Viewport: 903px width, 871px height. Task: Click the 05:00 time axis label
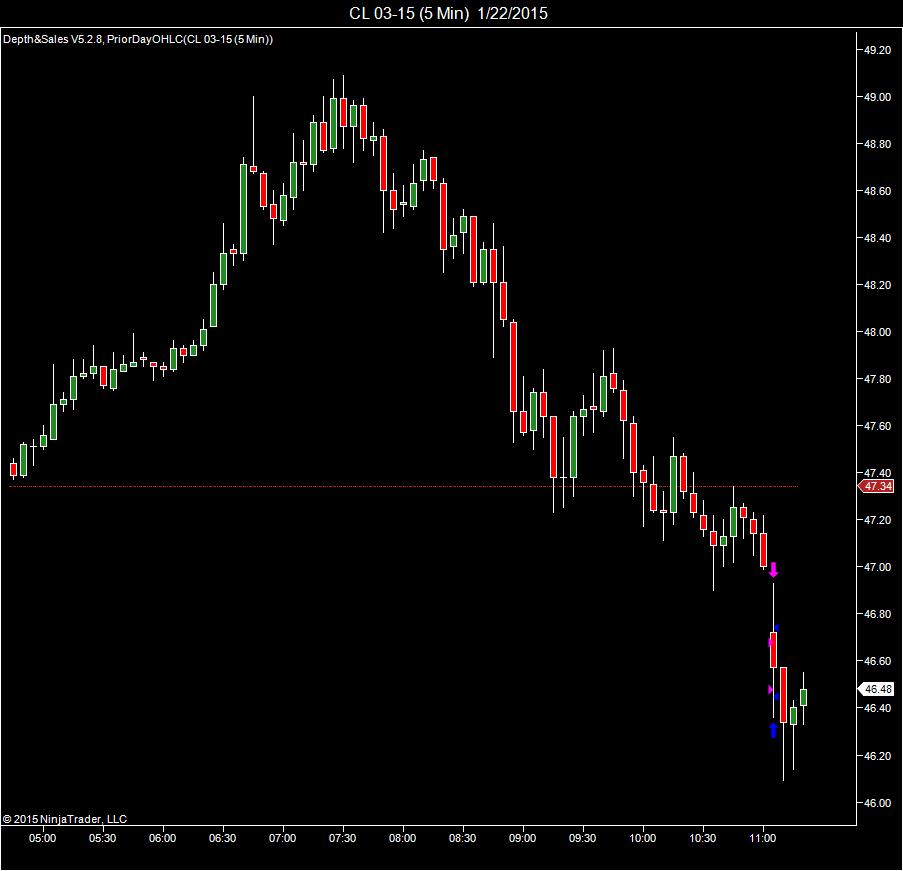pyautogui.click(x=43, y=838)
